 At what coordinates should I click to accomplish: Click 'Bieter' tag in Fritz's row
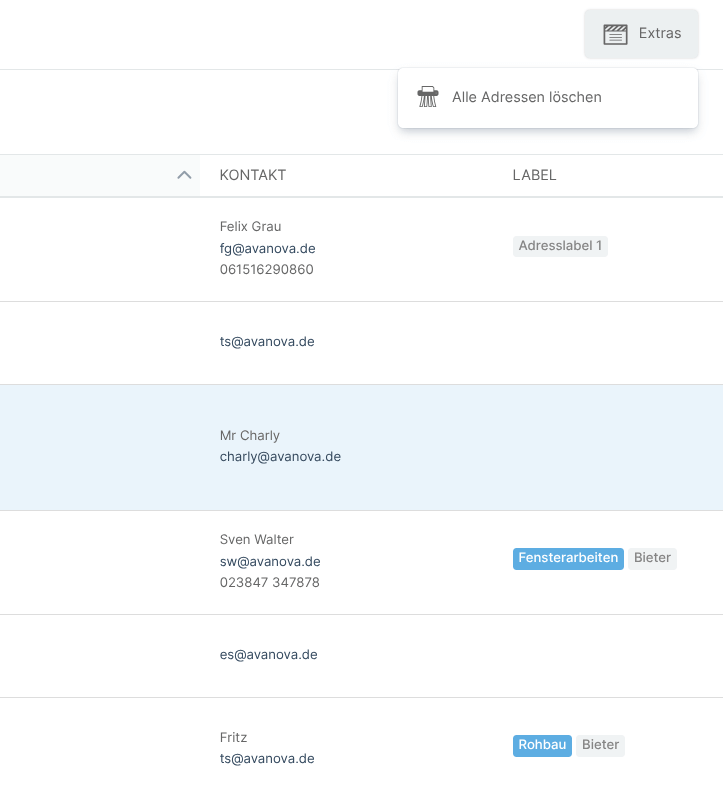[600, 745]
